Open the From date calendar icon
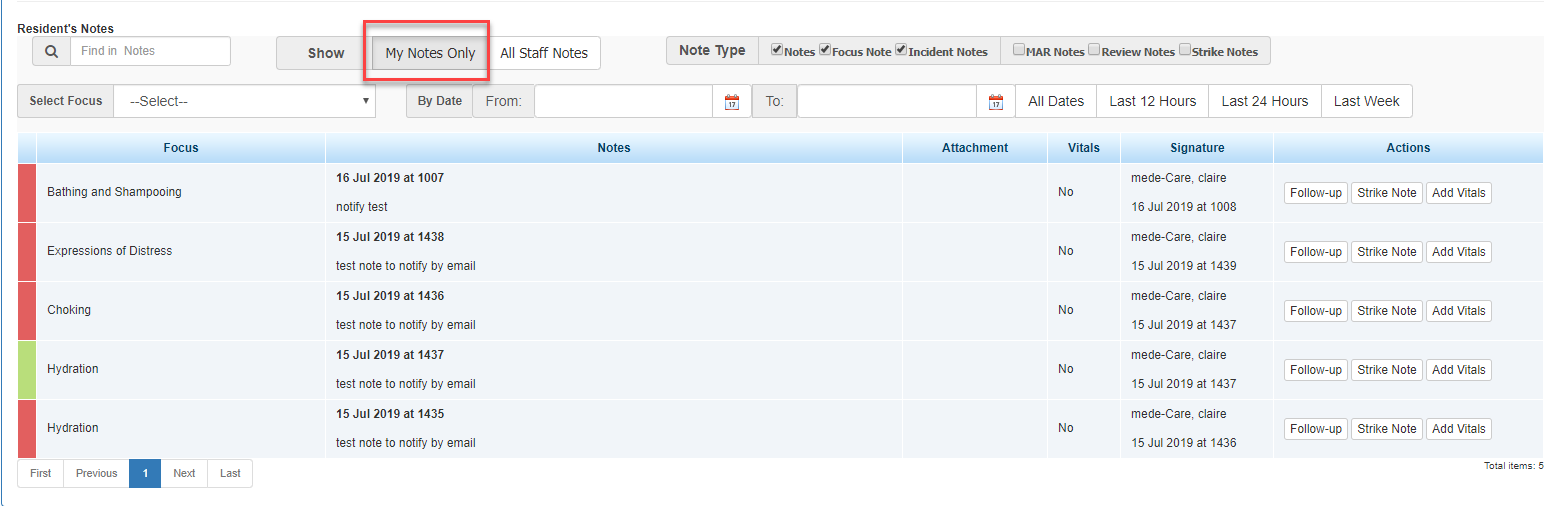The image size is (1556, 506). [731, 101]
